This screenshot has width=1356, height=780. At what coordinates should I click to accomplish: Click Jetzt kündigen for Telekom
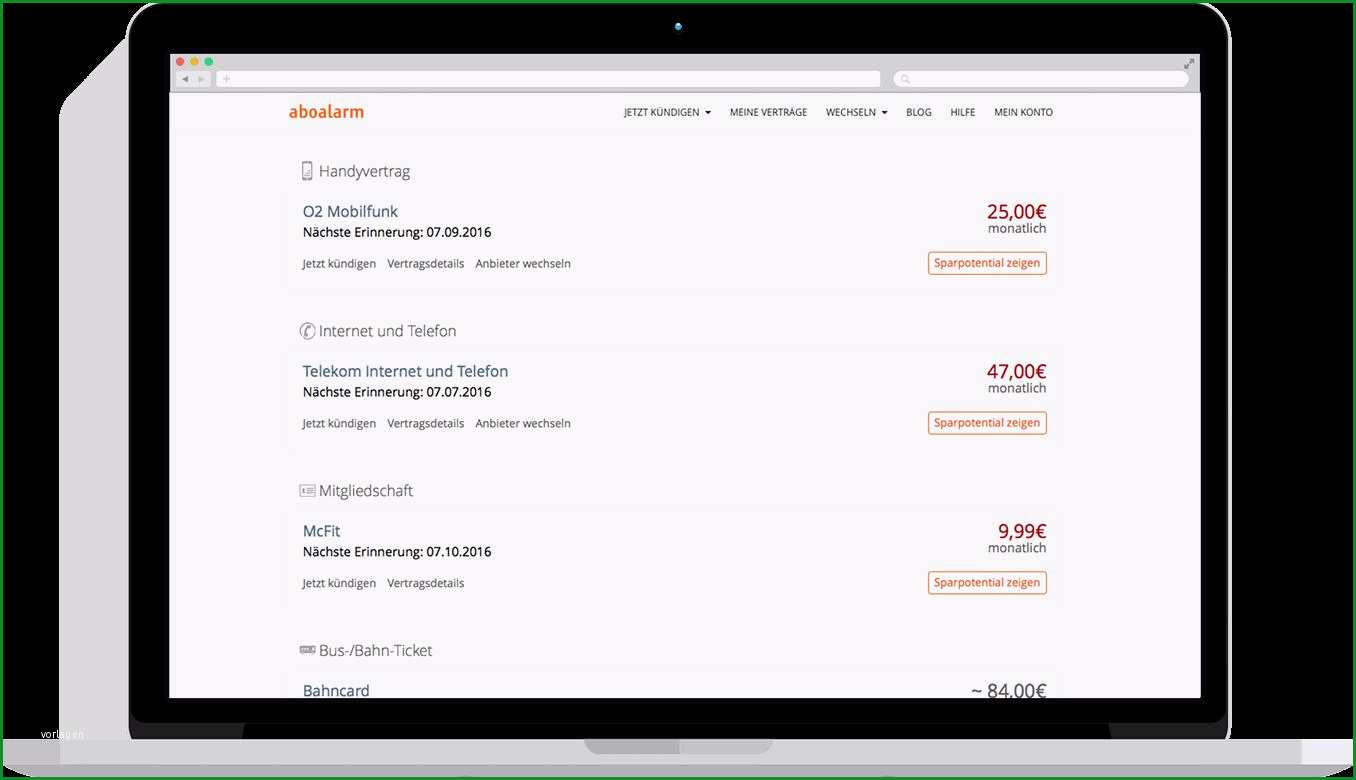pyautogui.click(x=339, y=424)
